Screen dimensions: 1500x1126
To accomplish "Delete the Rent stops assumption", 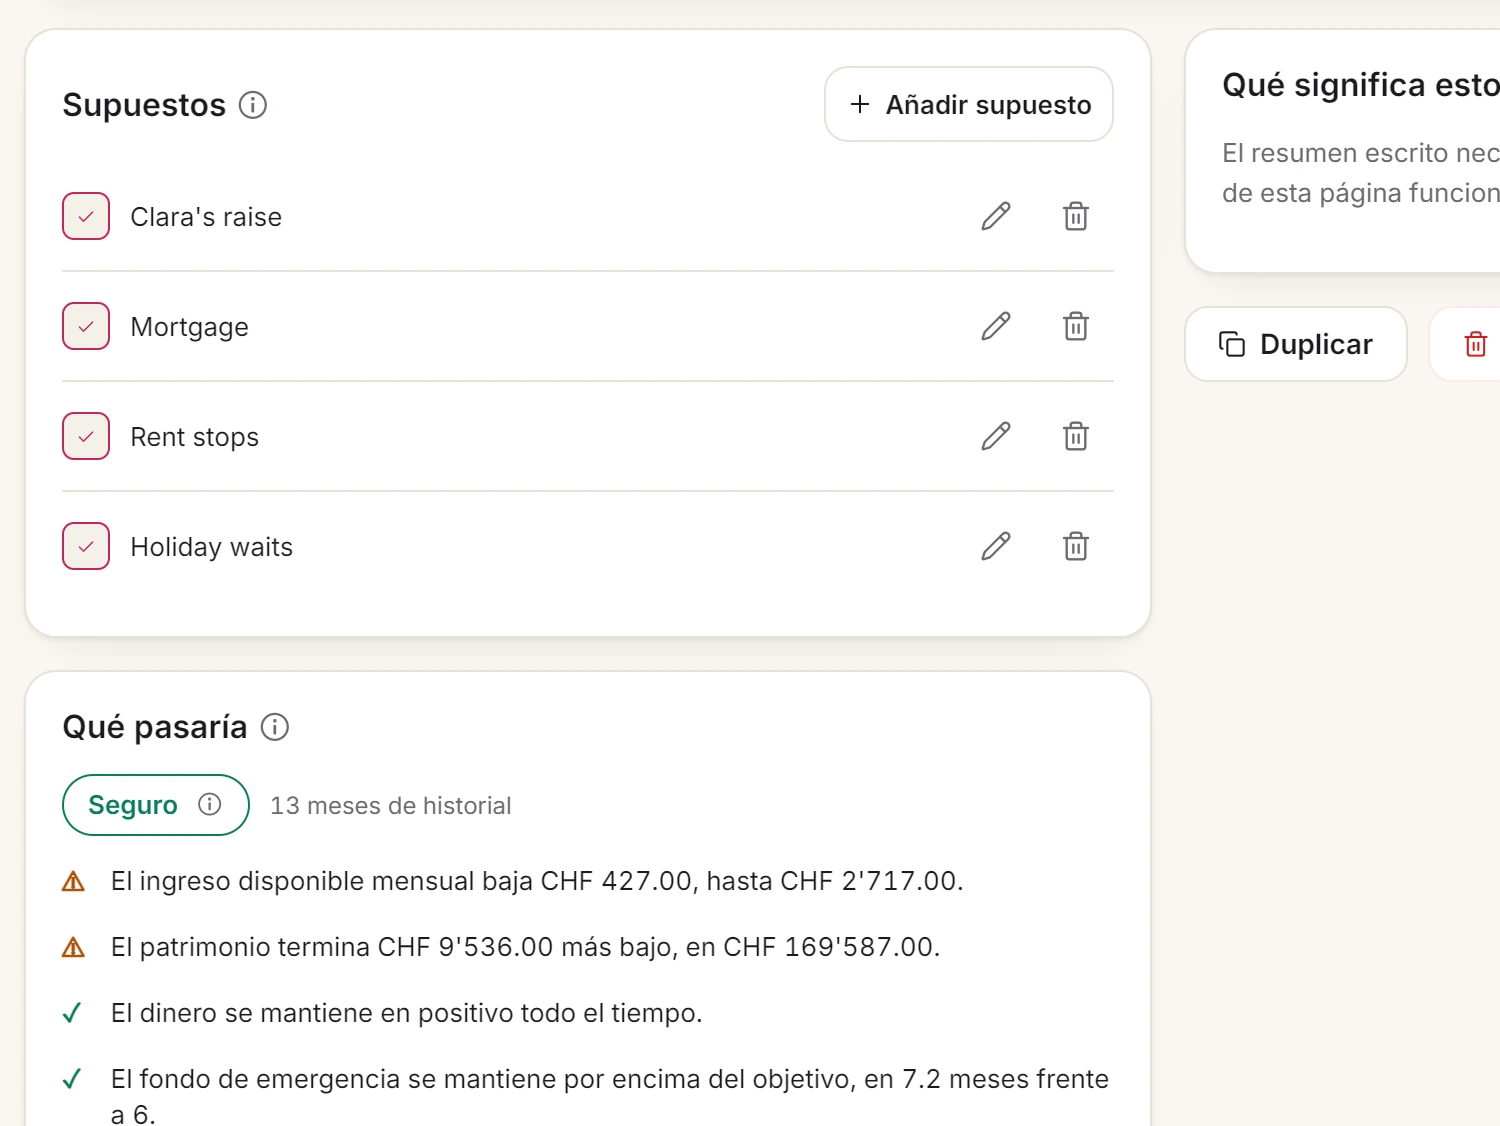I will (1076, 436).
